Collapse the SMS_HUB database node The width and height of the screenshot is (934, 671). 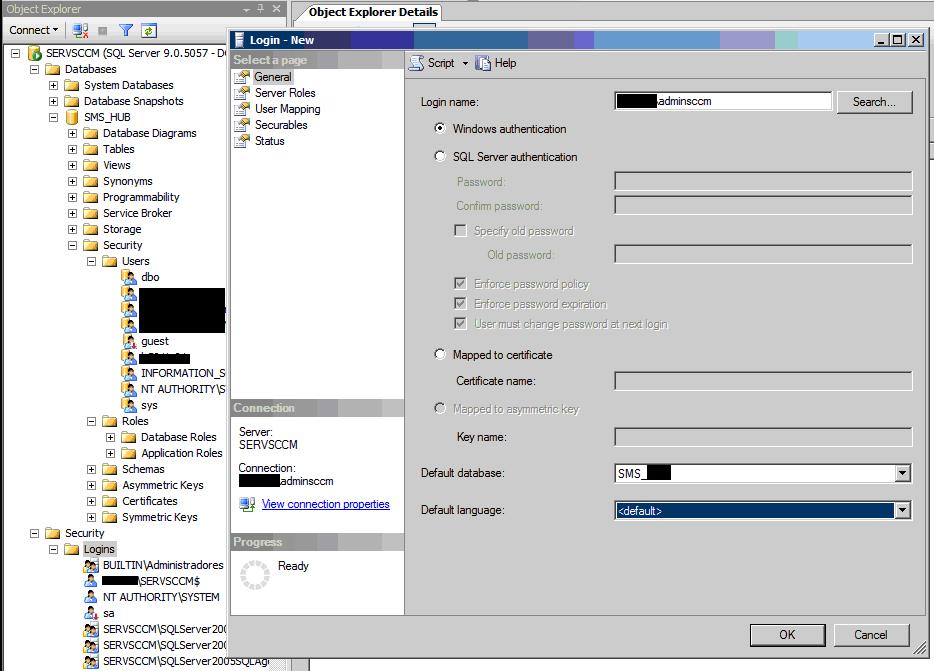(53, 117)
